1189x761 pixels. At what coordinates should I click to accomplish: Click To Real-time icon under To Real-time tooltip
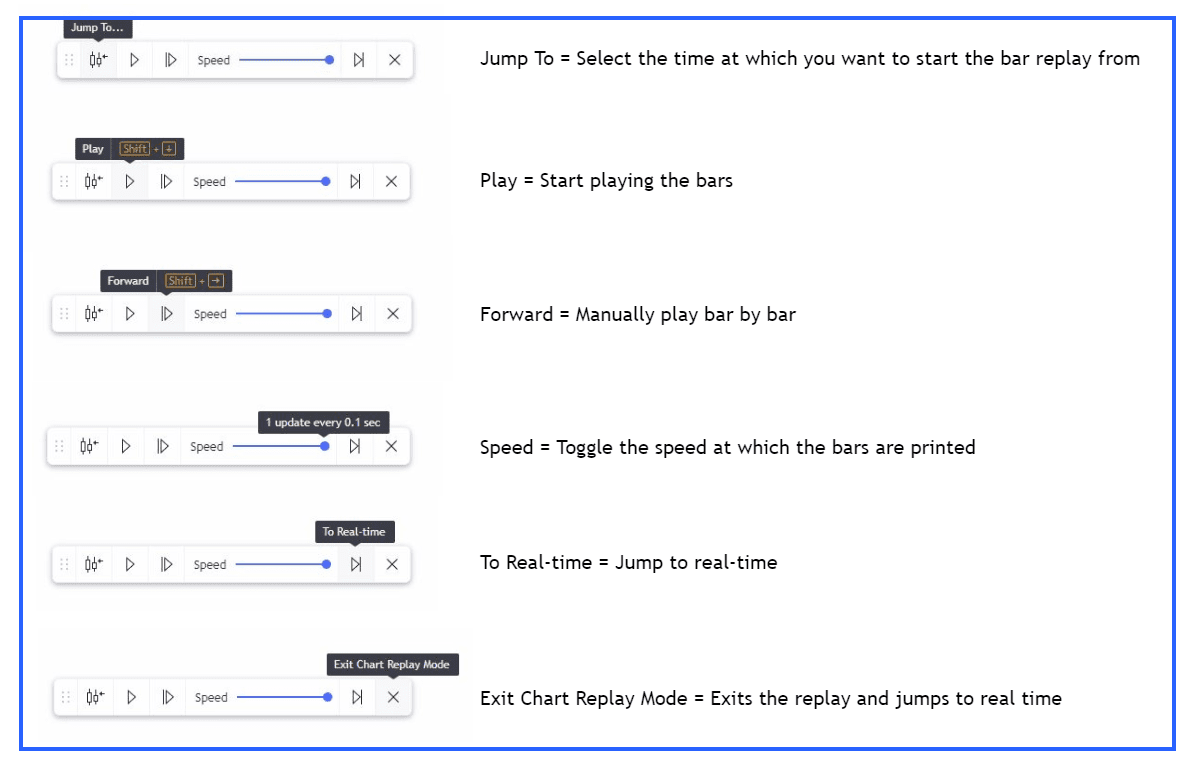tap(356, 565)
